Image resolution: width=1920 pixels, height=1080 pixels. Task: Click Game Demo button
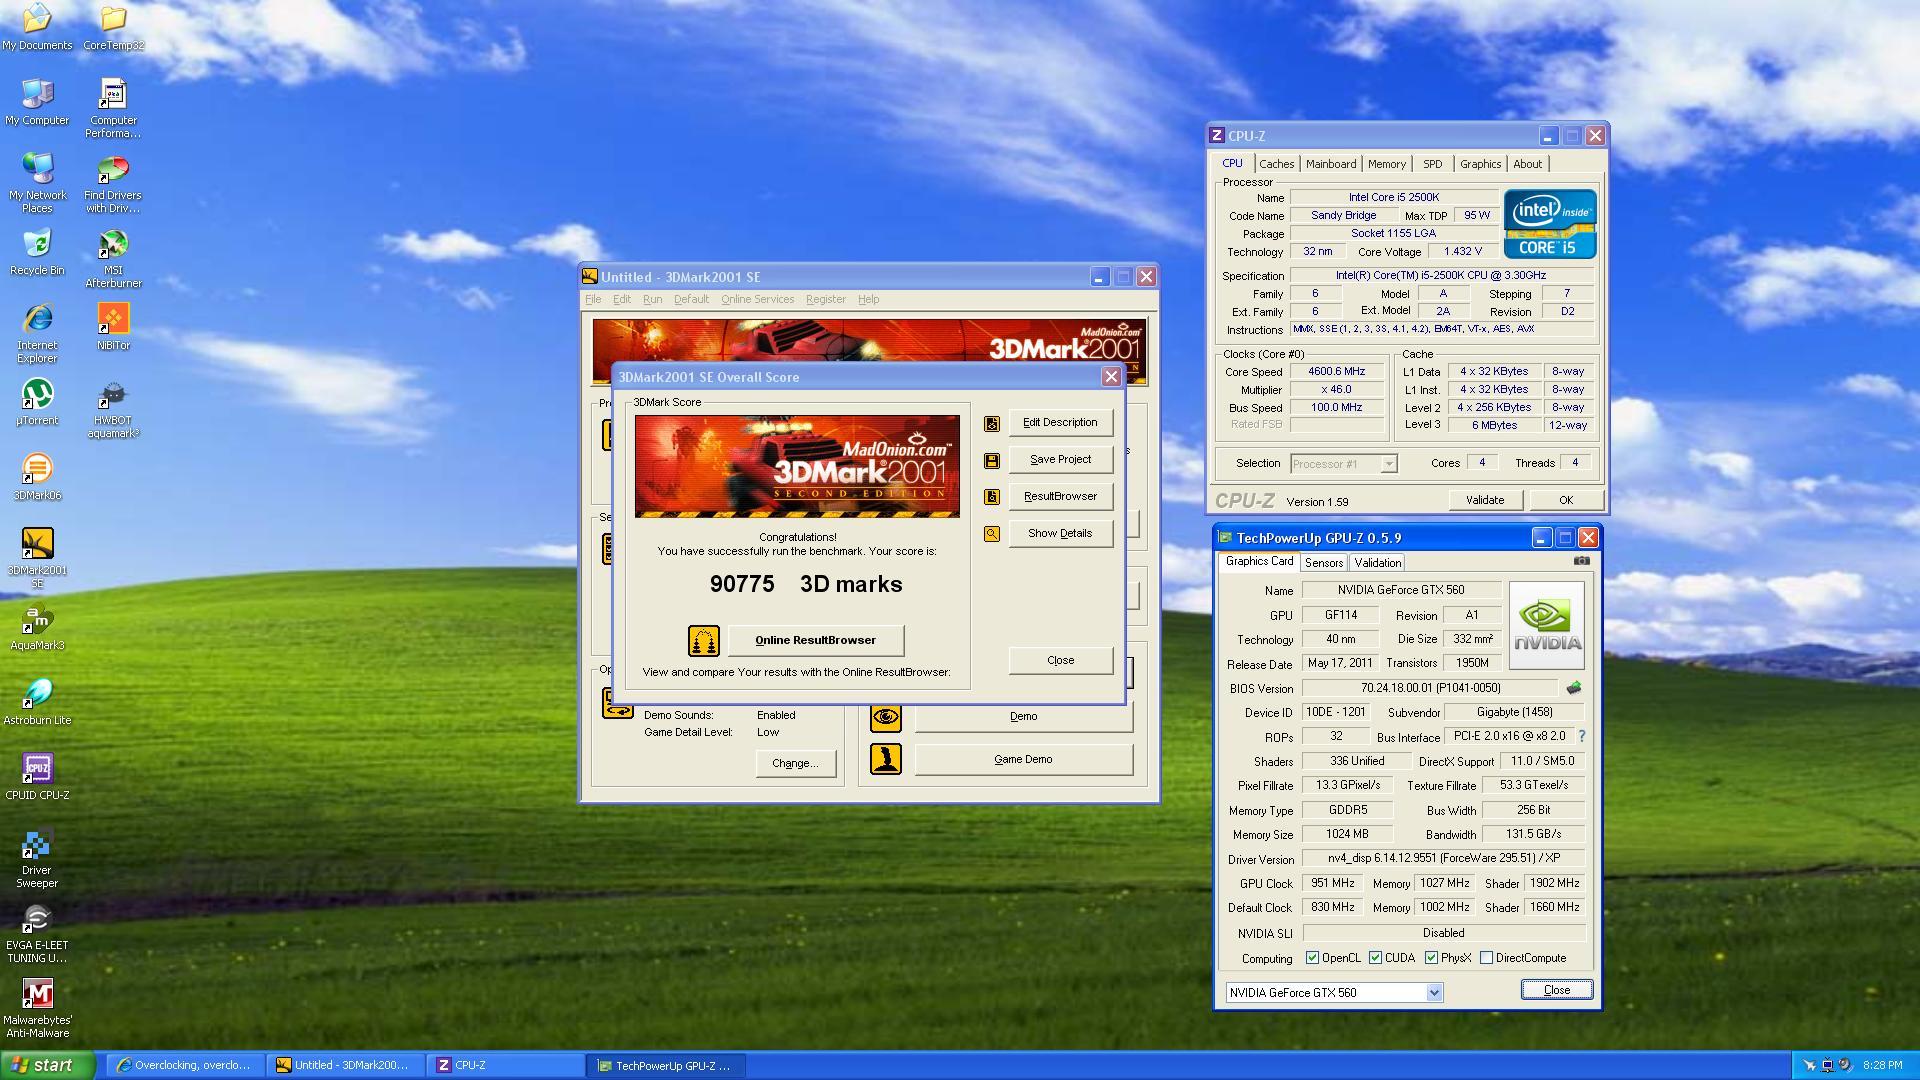pos(1023,760)
